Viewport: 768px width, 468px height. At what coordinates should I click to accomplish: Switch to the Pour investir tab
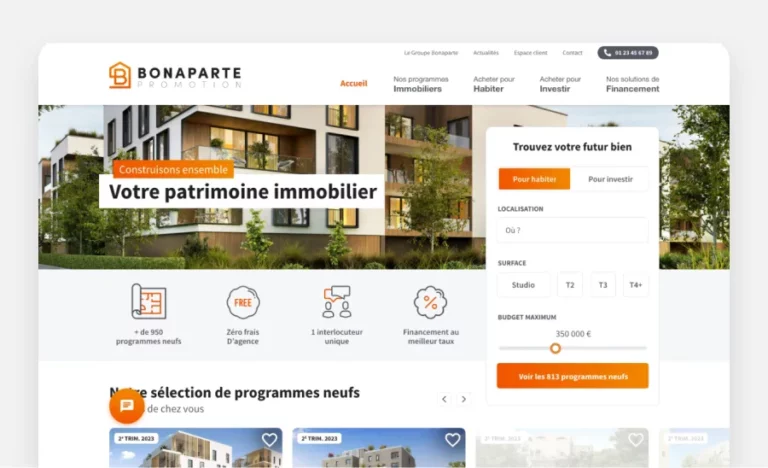click(x=610, y=179)
